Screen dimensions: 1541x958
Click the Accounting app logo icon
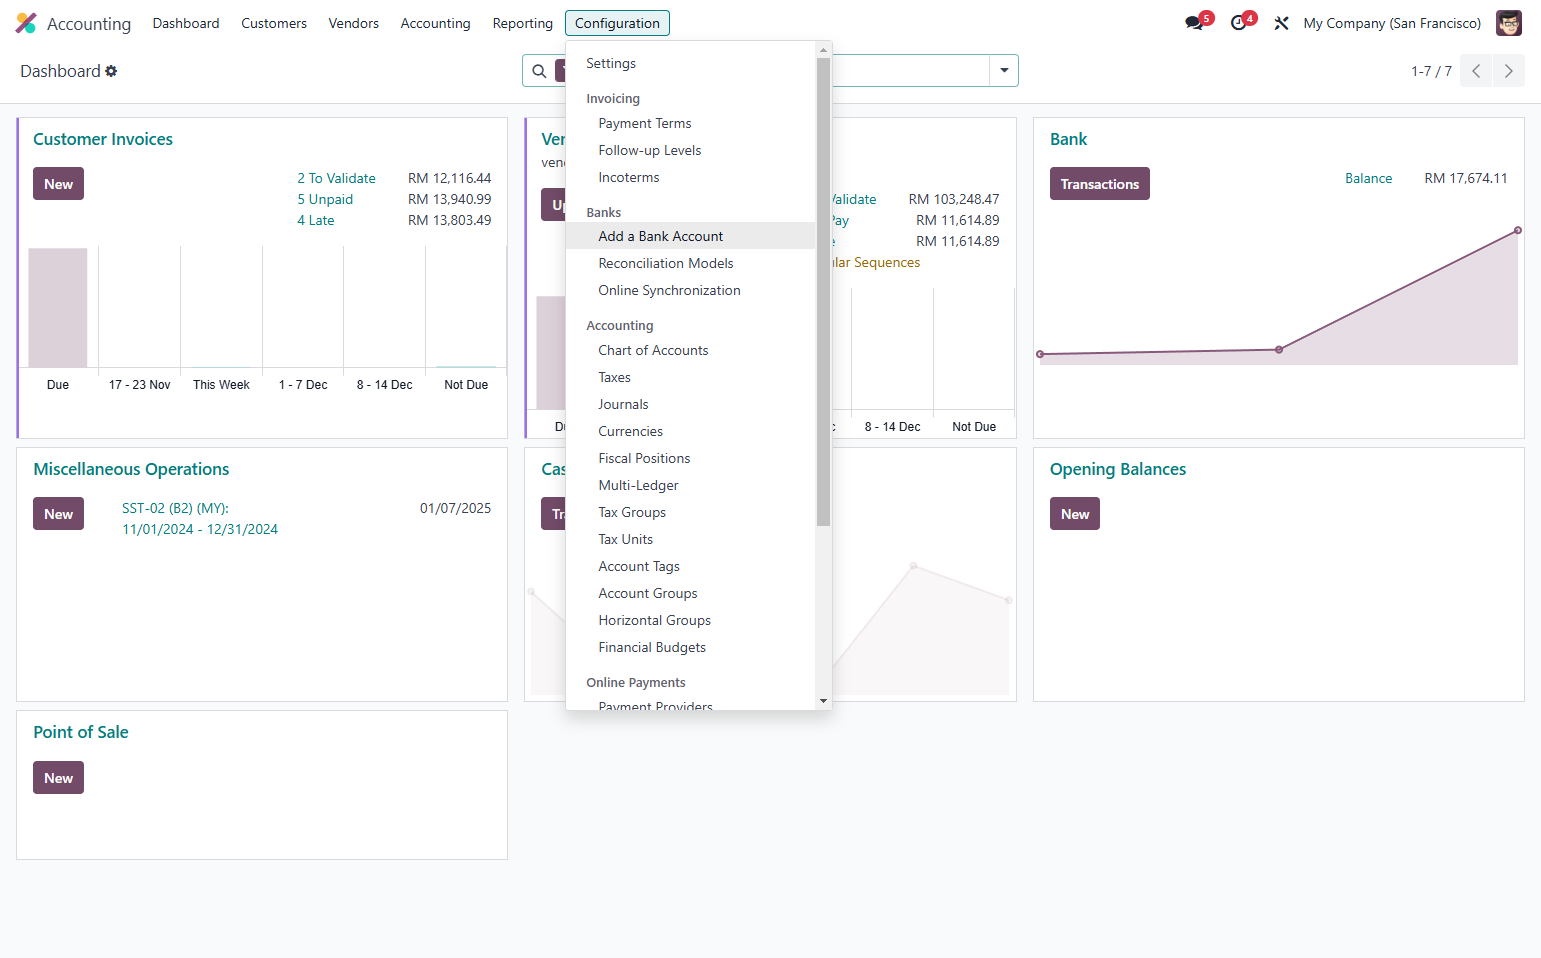(x=26, y=23)
